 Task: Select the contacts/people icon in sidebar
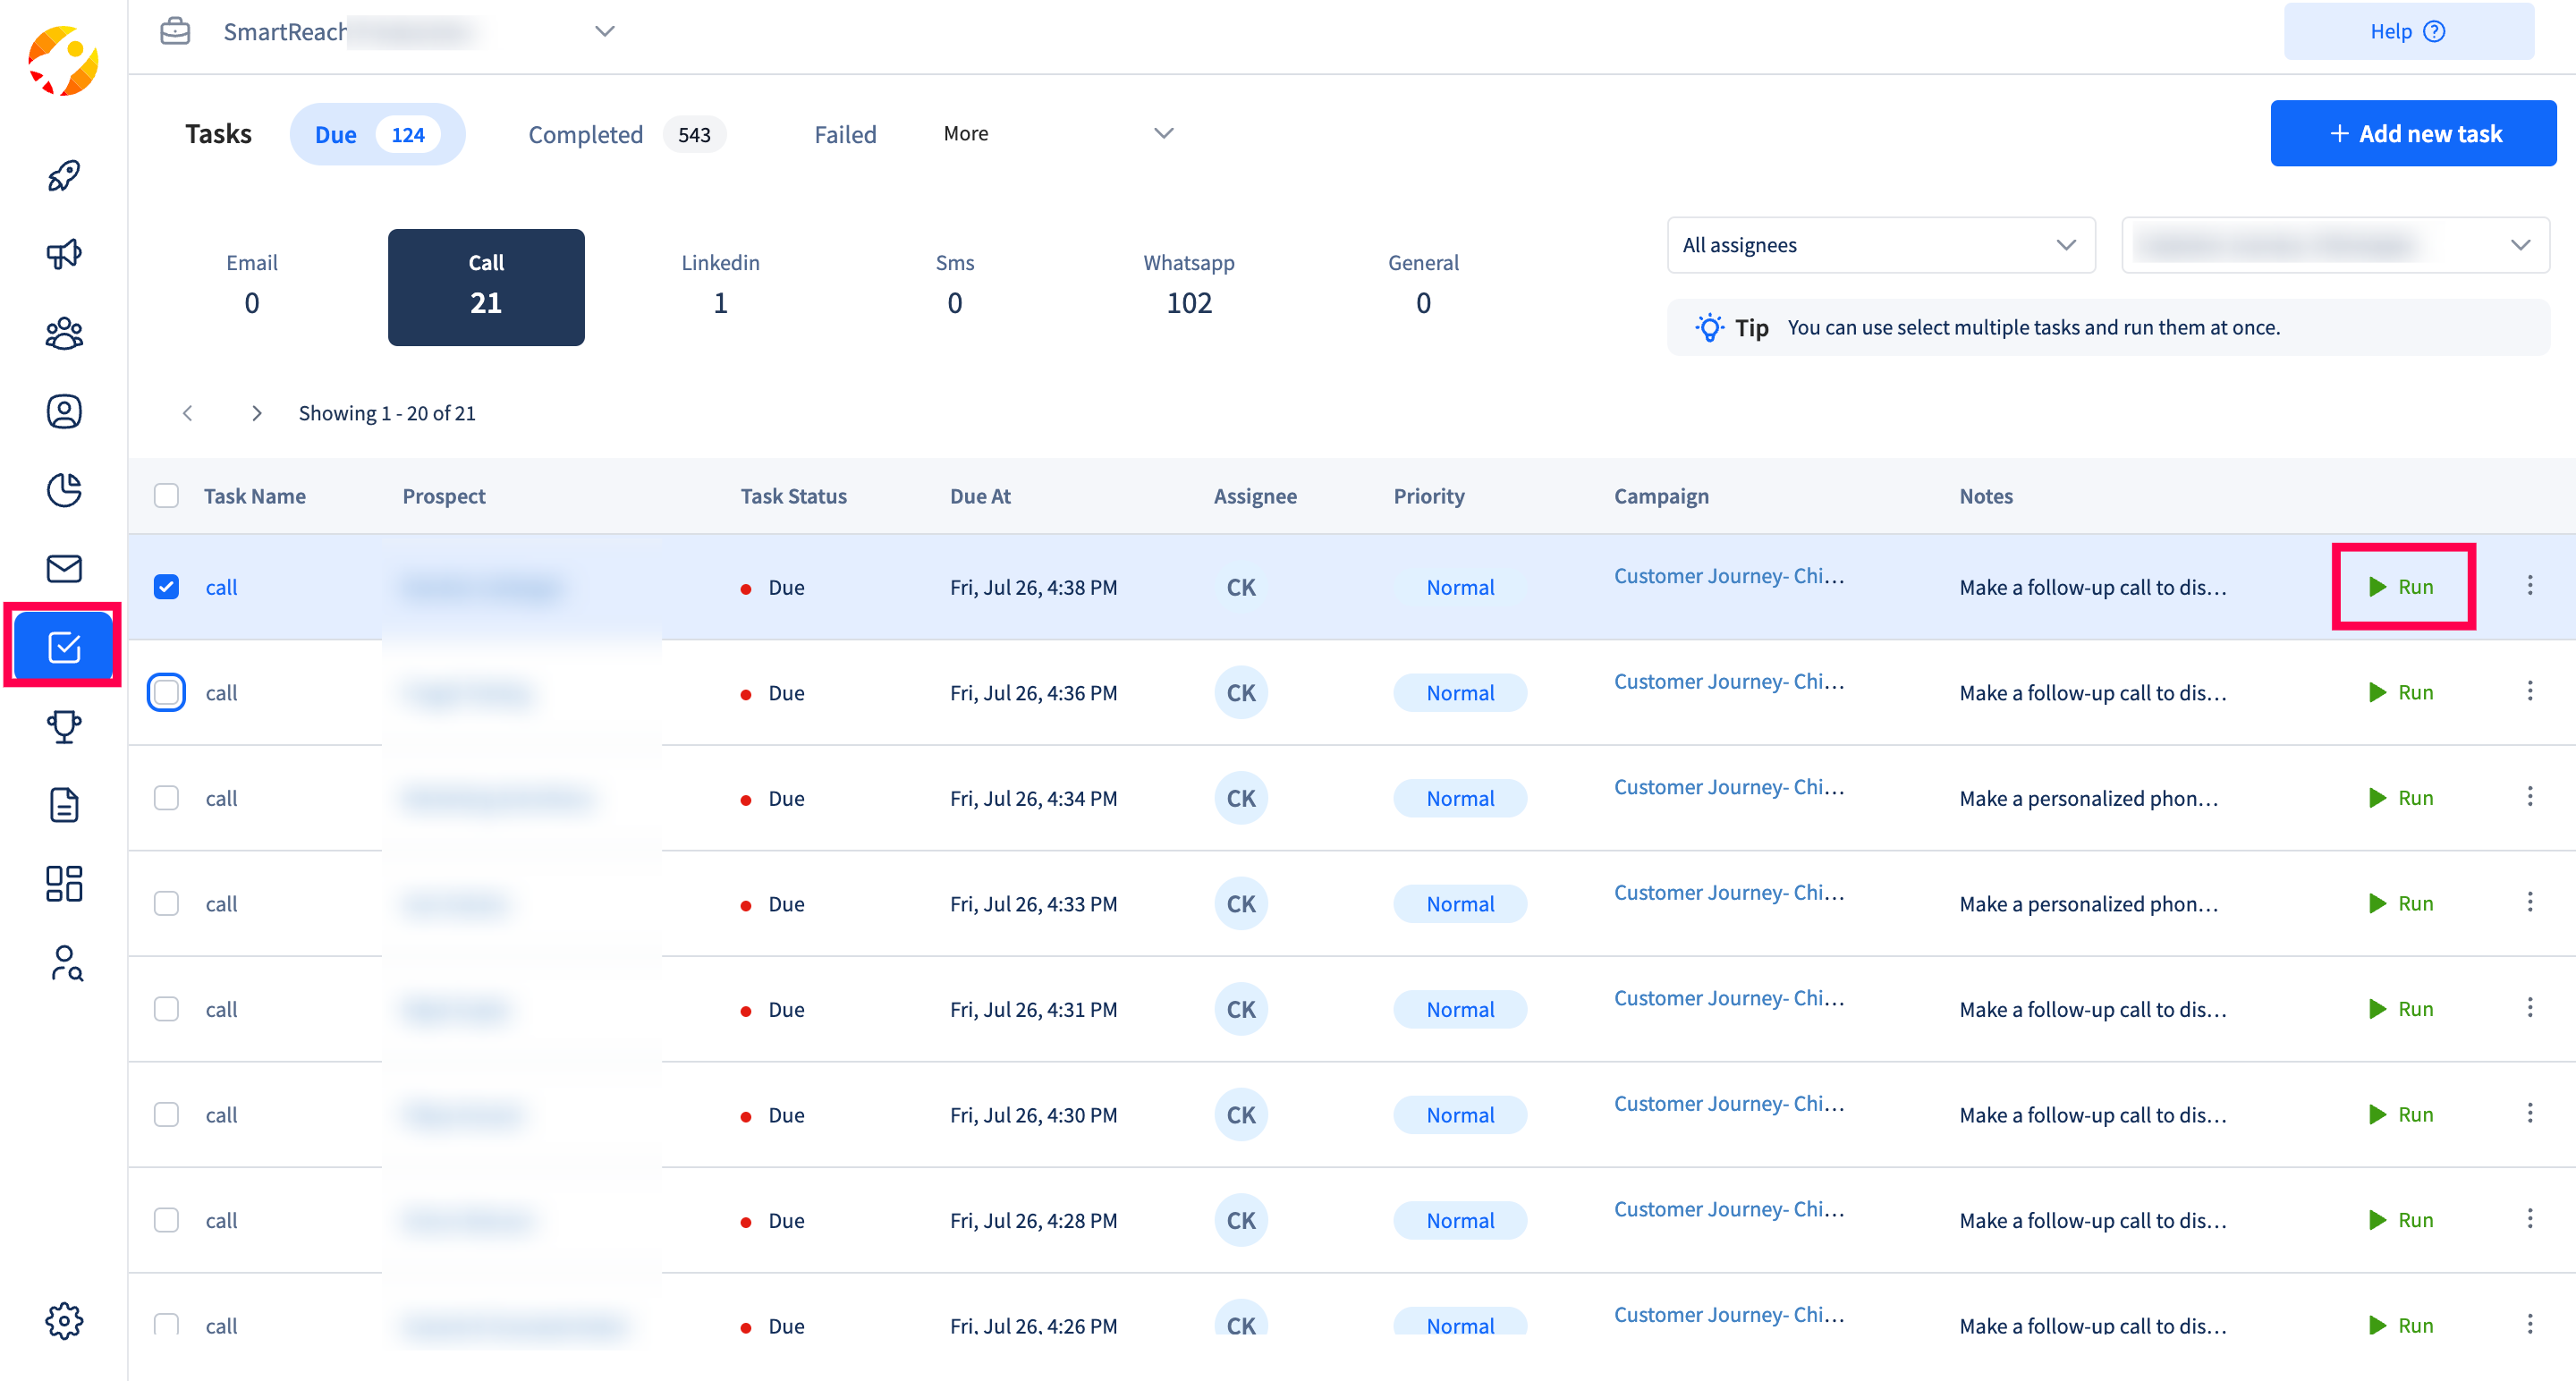point(63,332)
